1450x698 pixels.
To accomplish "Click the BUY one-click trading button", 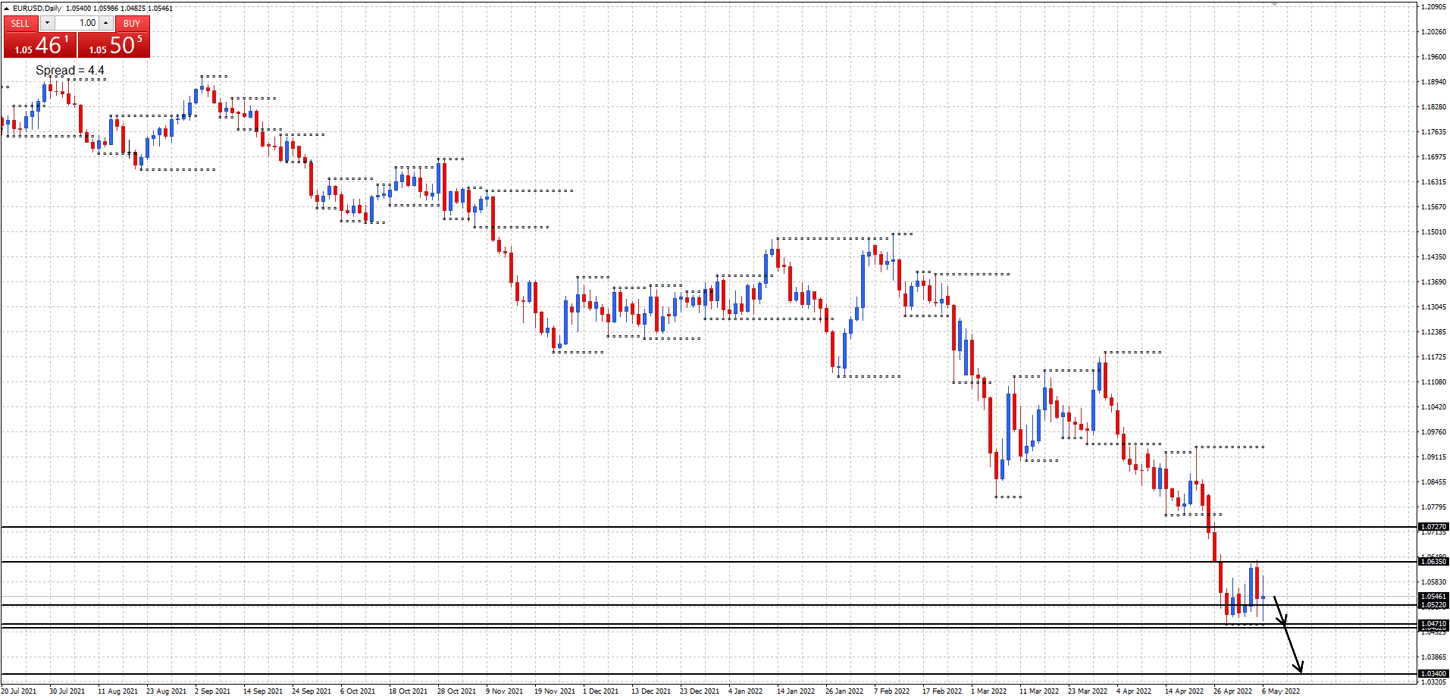I will pos(131,23).
